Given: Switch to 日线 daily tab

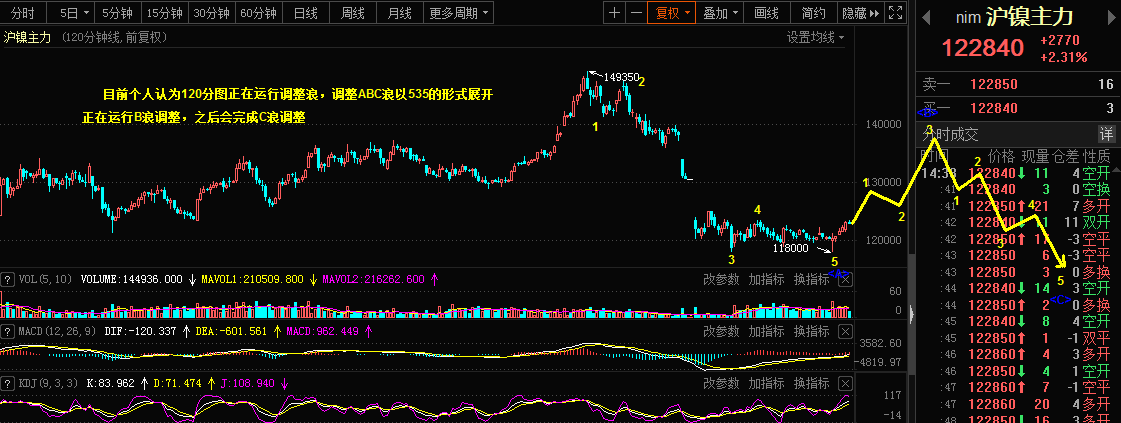Looking at the screenshot, I should tap(305, 12).
